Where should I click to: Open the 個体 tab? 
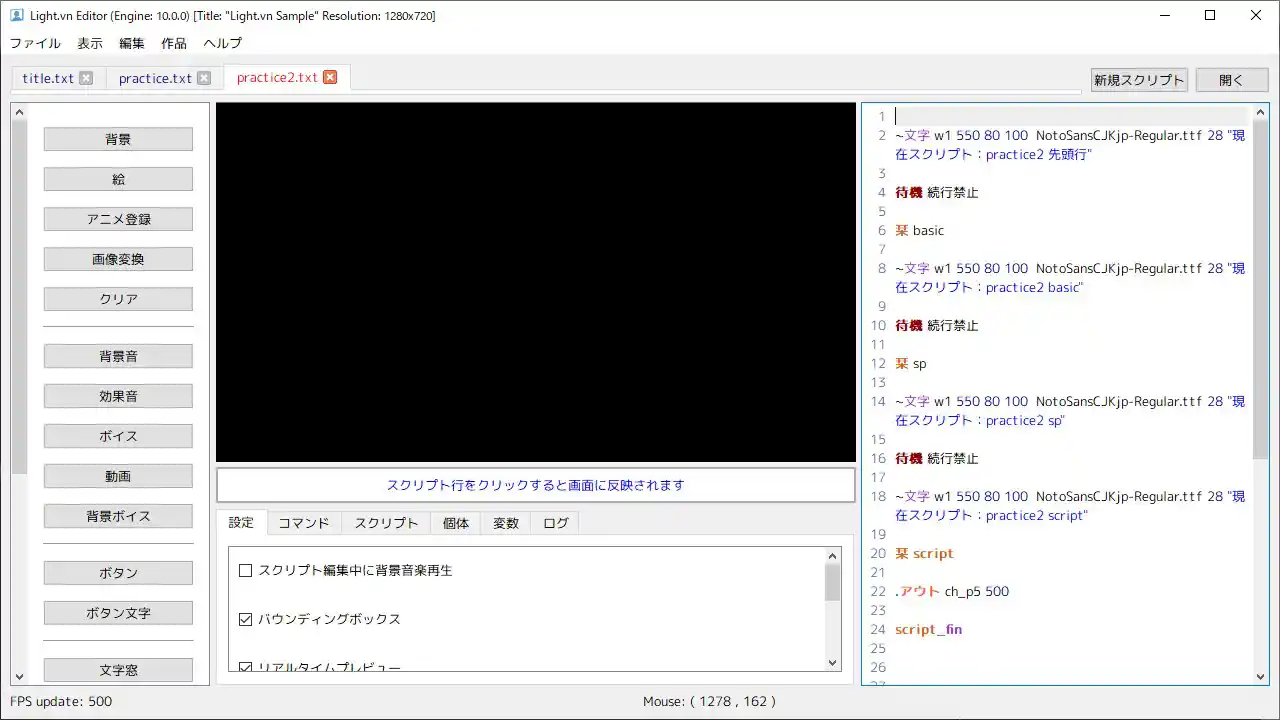456,523
